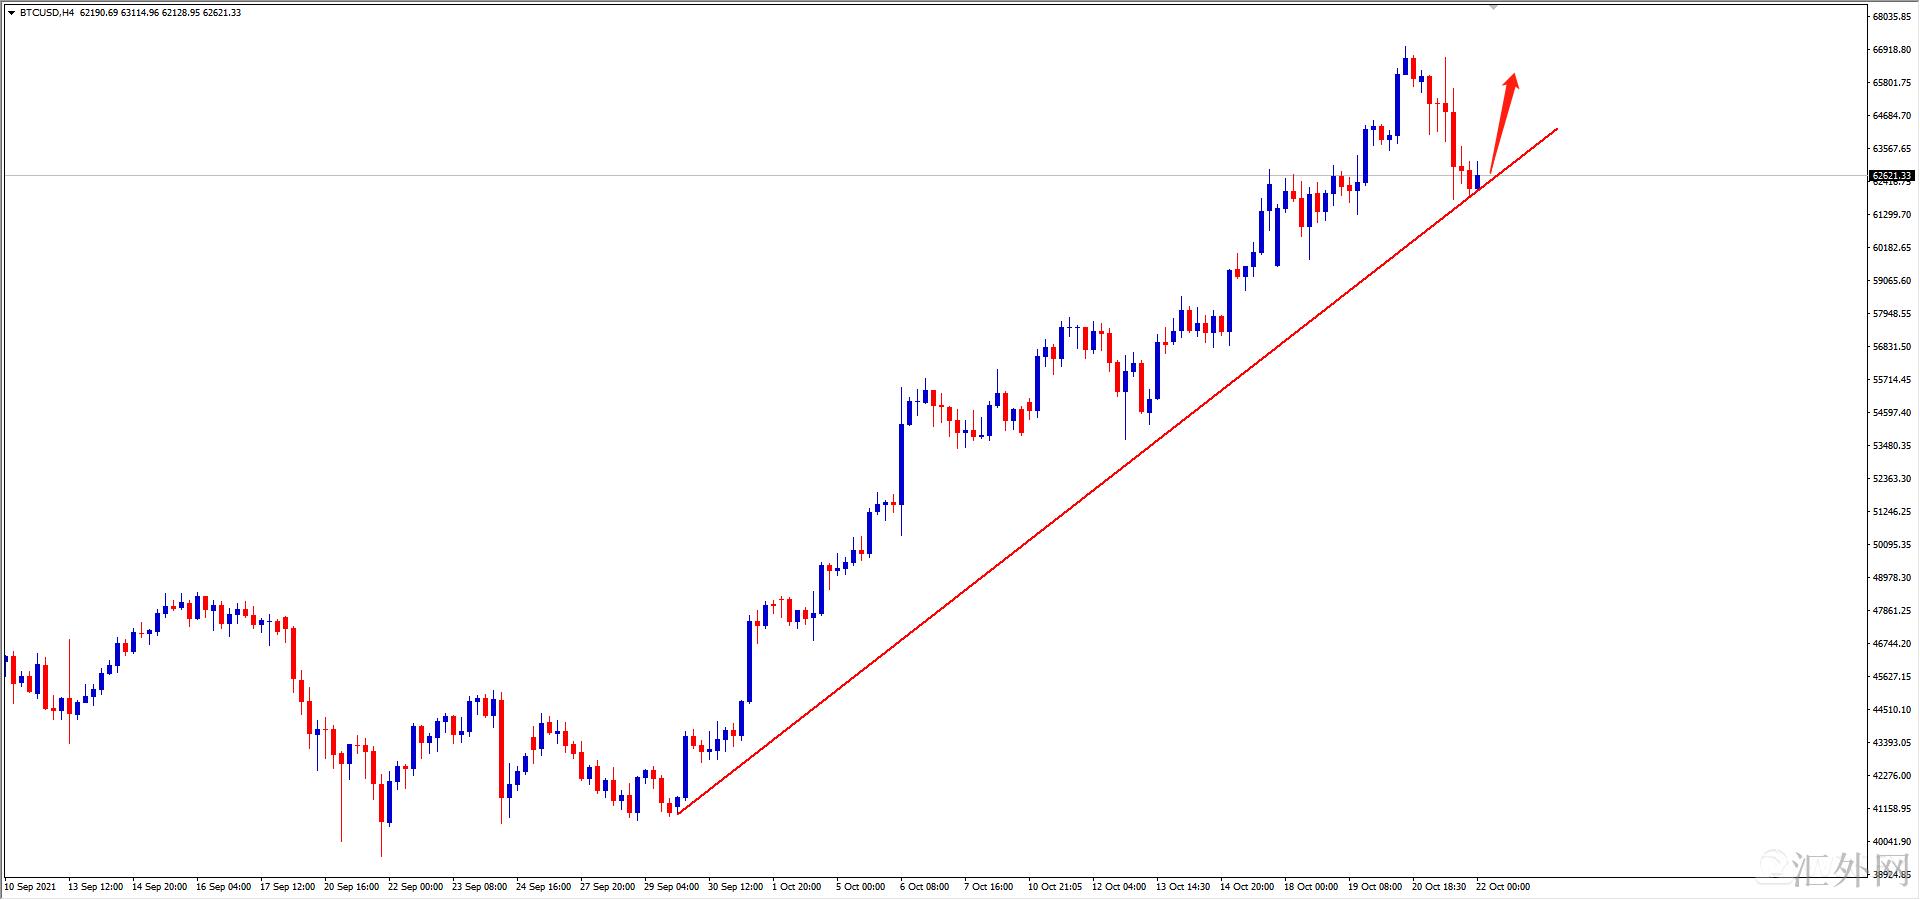Click the 24 Sep 16:00 time axis label

(x=543, y=887)
